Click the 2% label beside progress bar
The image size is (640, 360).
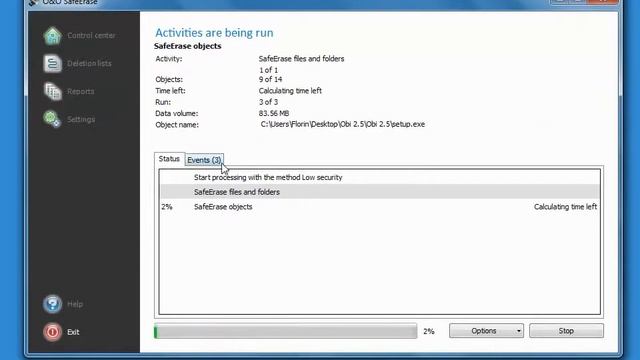(429, 331)
